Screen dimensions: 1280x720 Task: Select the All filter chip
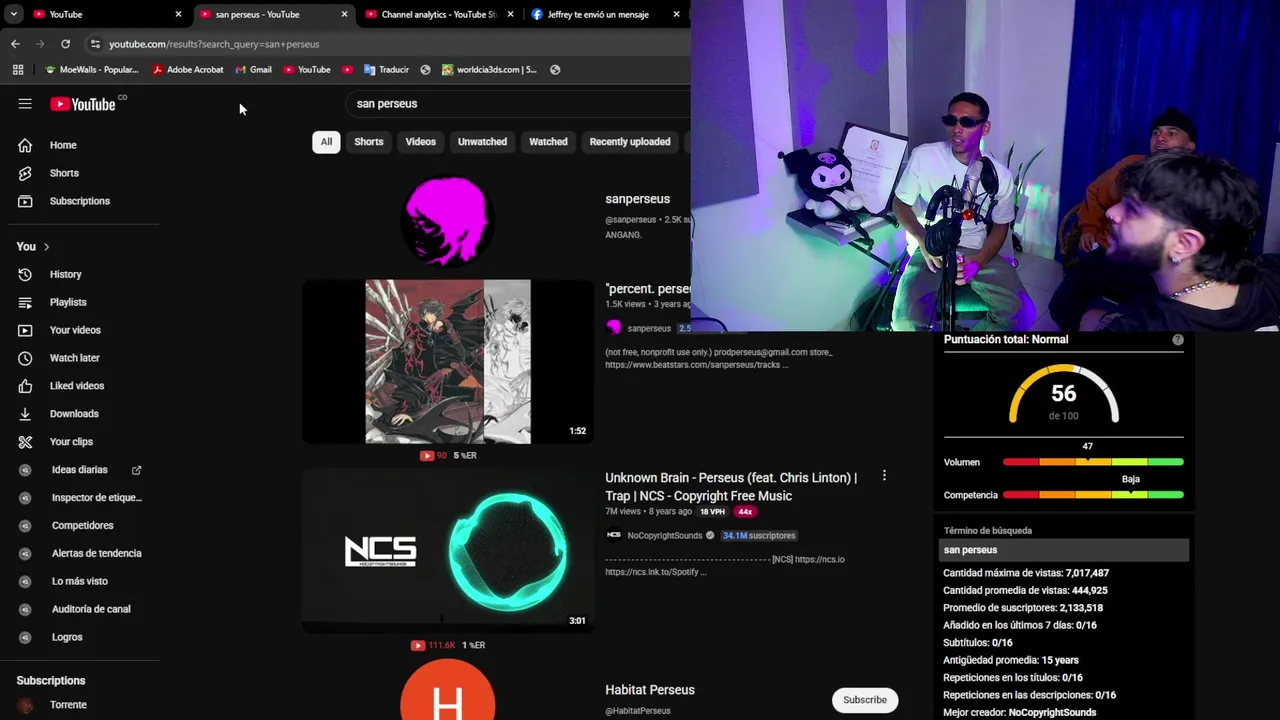pyautogui.click(x=326, y=142)
